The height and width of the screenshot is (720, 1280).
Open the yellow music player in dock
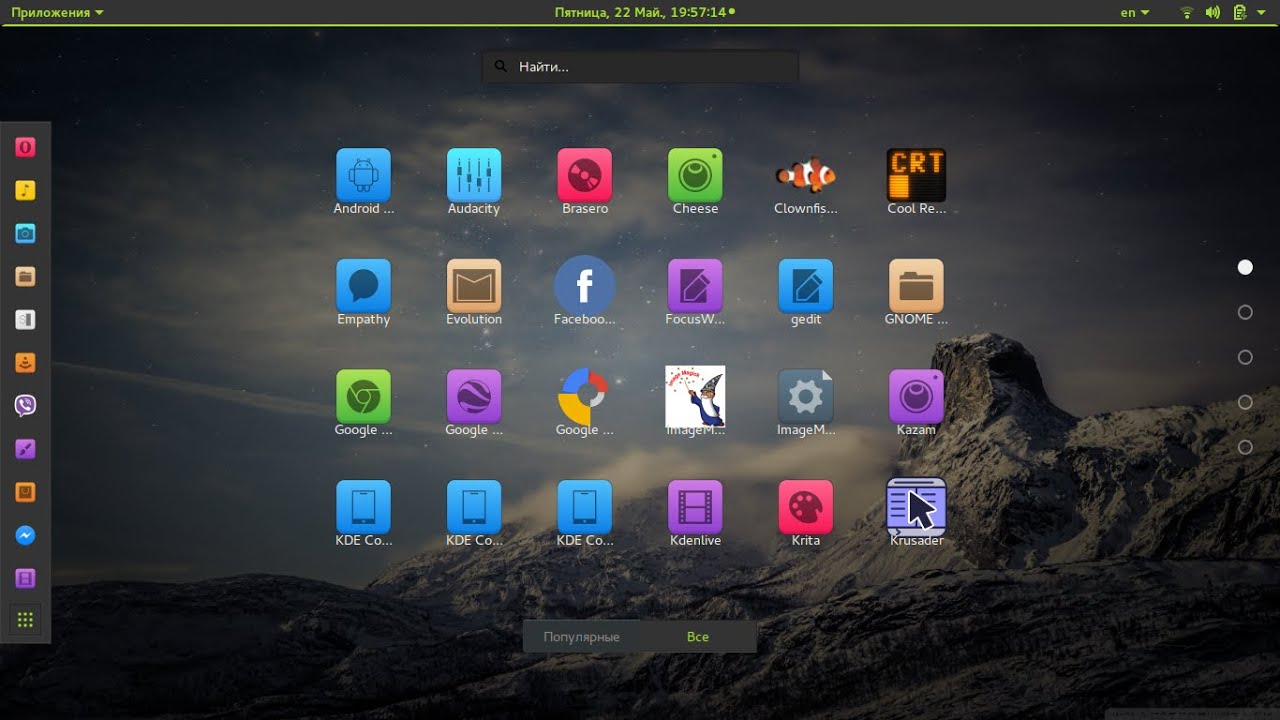tap(26, 190)
